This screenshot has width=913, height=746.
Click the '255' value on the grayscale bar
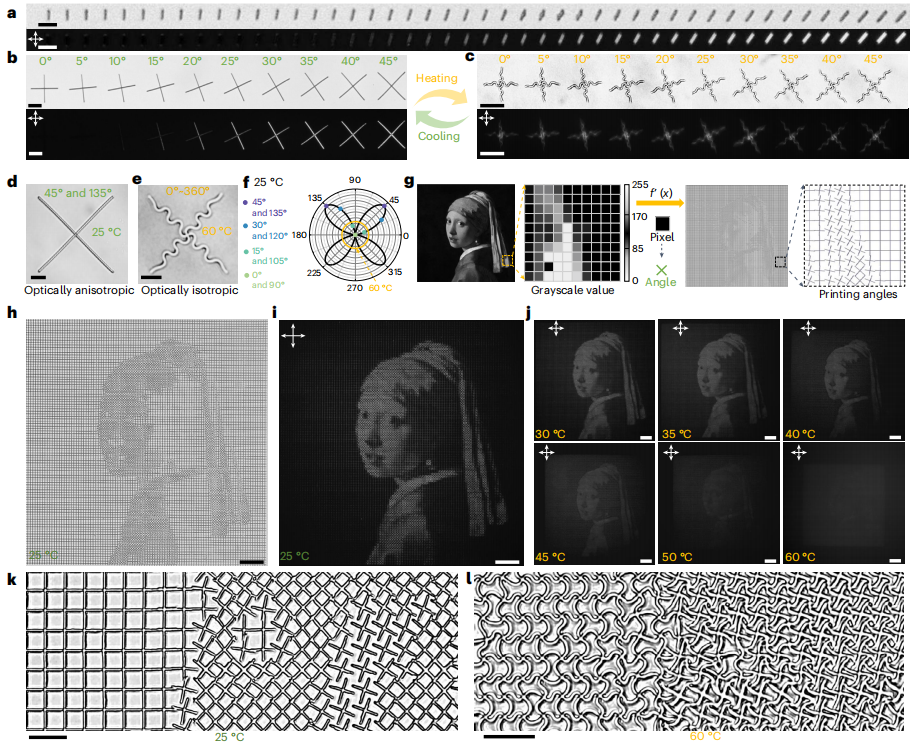click(640, 185)
